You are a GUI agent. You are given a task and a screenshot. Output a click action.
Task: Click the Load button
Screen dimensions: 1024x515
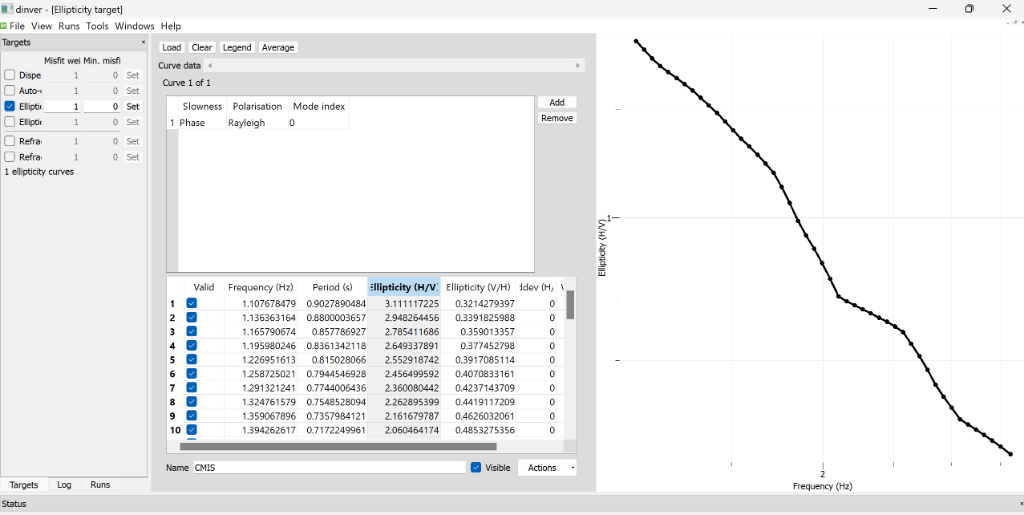(171, 47)
